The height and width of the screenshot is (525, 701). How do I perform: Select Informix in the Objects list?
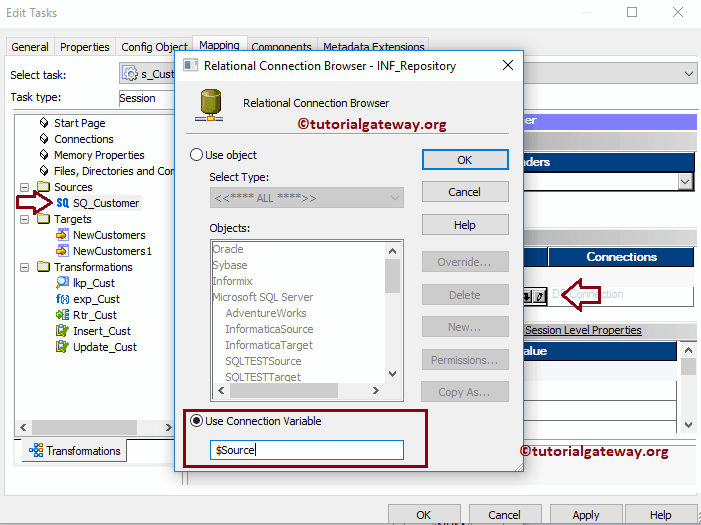pos(232,281)
